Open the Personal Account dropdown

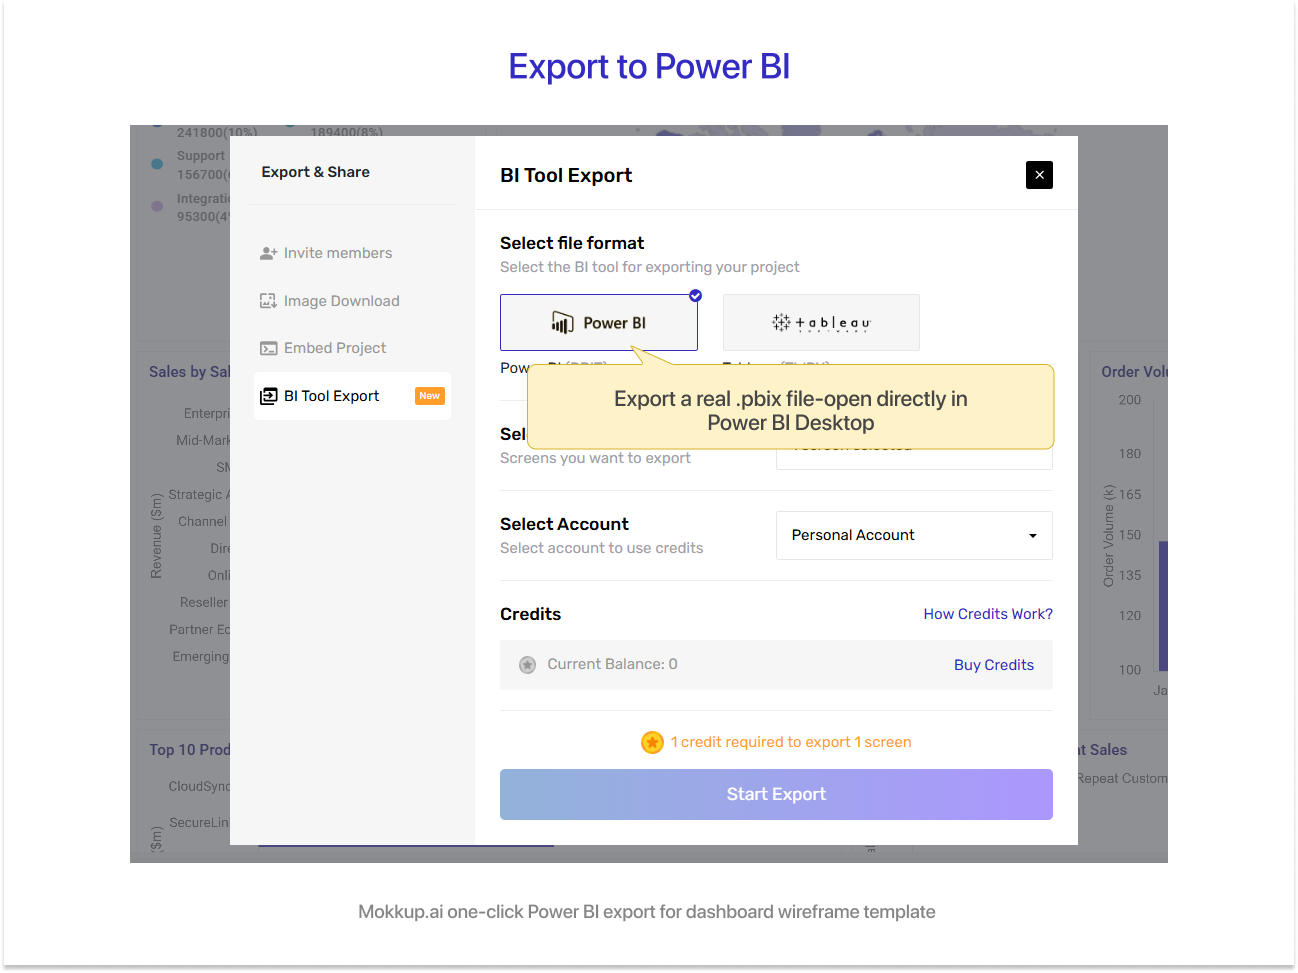(914, 535)
